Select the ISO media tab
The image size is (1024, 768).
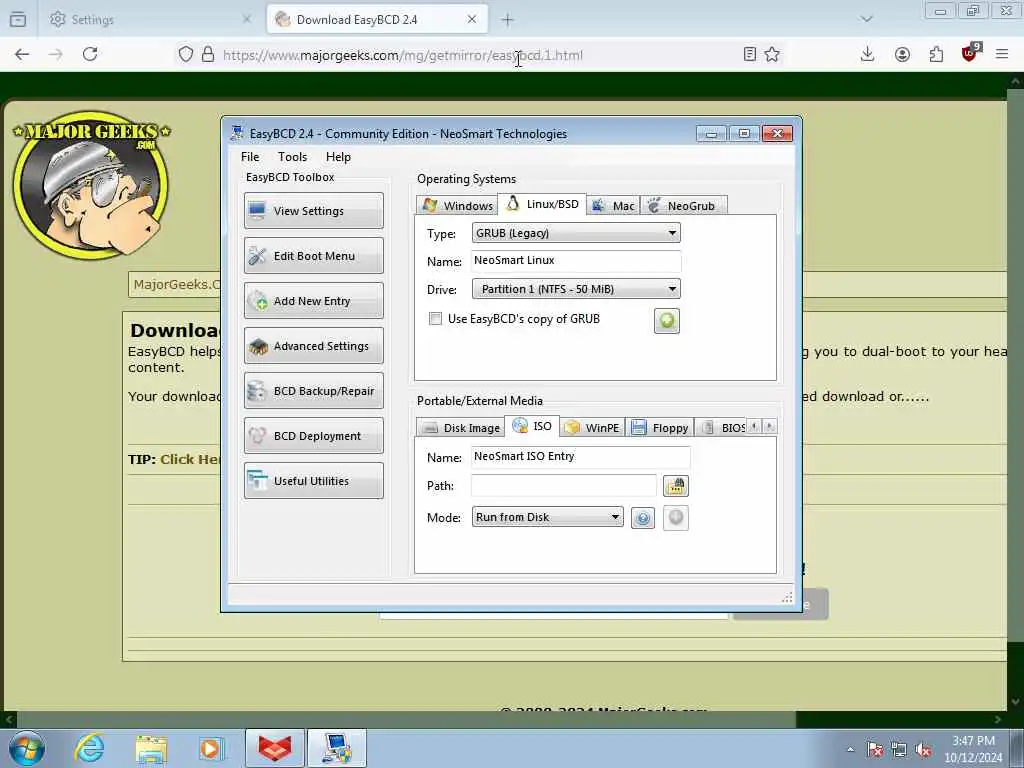pos(532,426)
